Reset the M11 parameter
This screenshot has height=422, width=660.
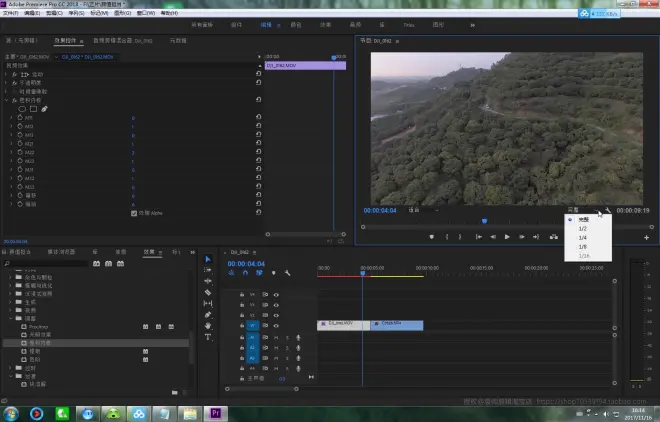coord(258,117)
